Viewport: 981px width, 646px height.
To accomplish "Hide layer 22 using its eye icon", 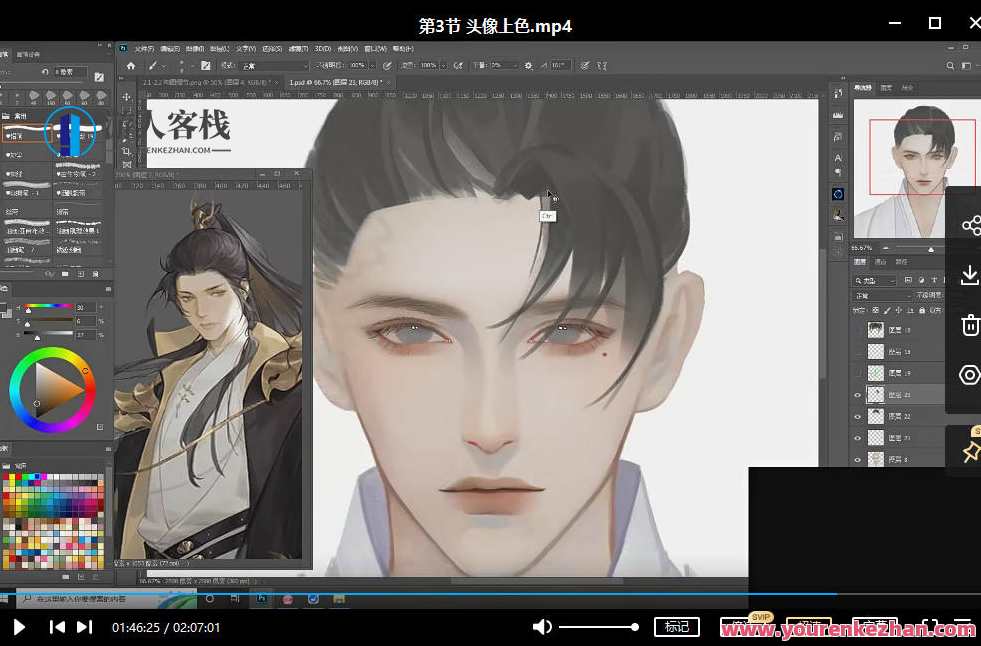I will click(x=857, y=416).
